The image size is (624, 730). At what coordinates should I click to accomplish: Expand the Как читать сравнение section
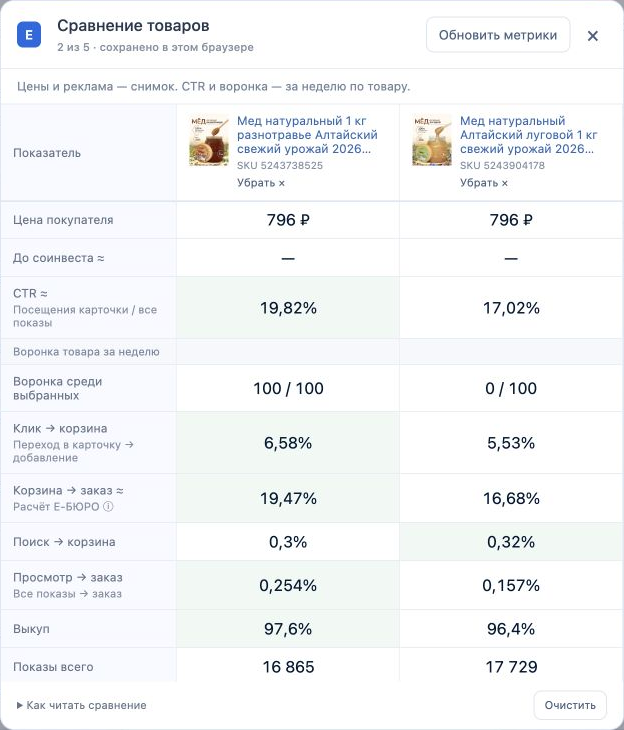[81, 705]
